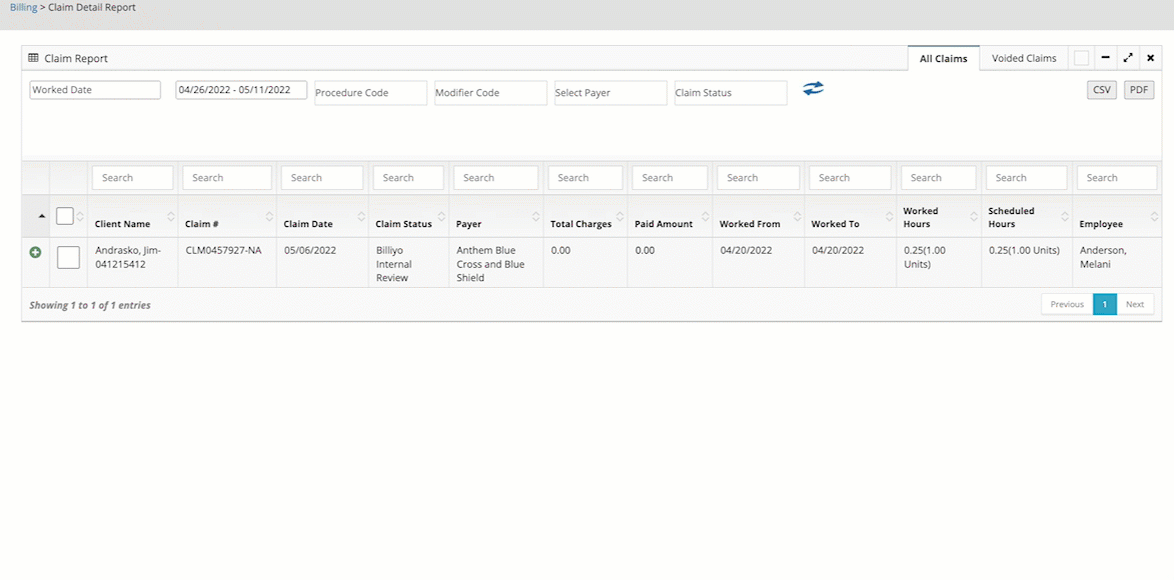1174x580 pixels.
Task: Toggle the small checkbox beside Voided Claims
Action: 1081,58
